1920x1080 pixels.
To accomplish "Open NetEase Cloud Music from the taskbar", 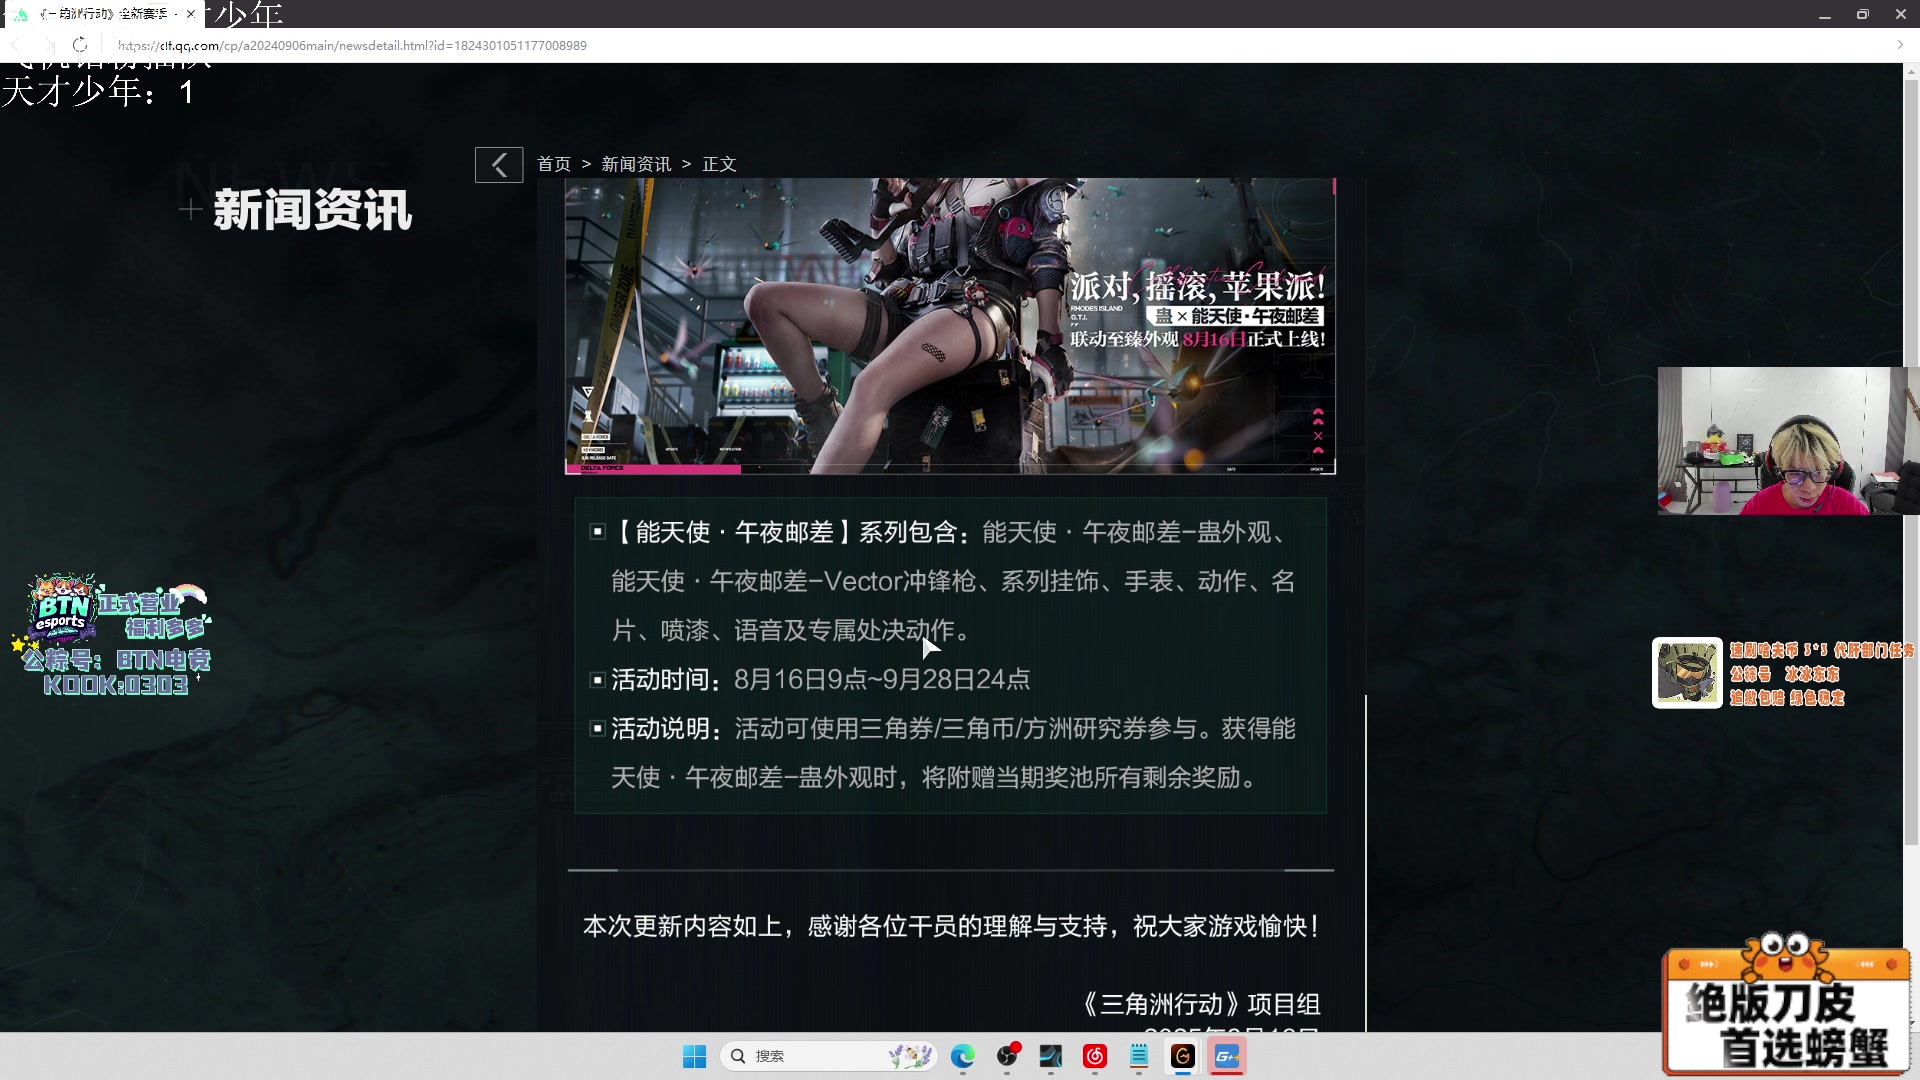I will [x=1095, y=1056].
